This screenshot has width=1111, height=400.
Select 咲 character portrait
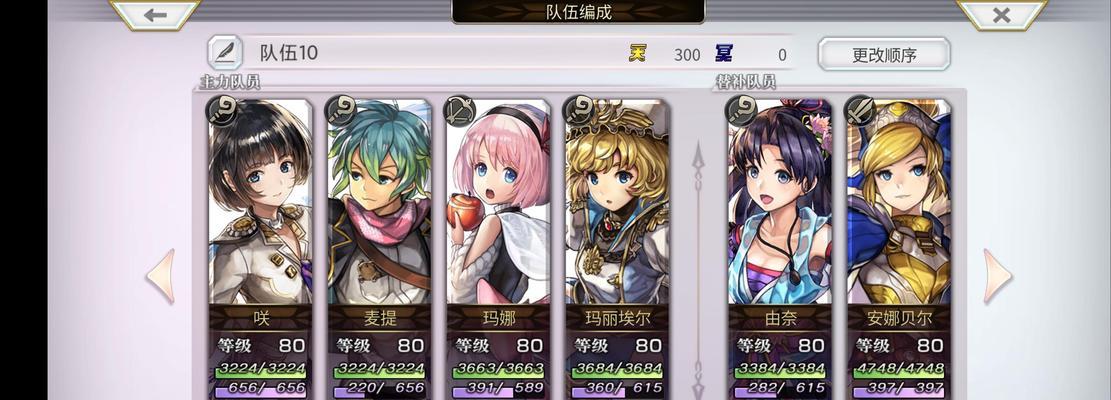[x=260, y=202]
